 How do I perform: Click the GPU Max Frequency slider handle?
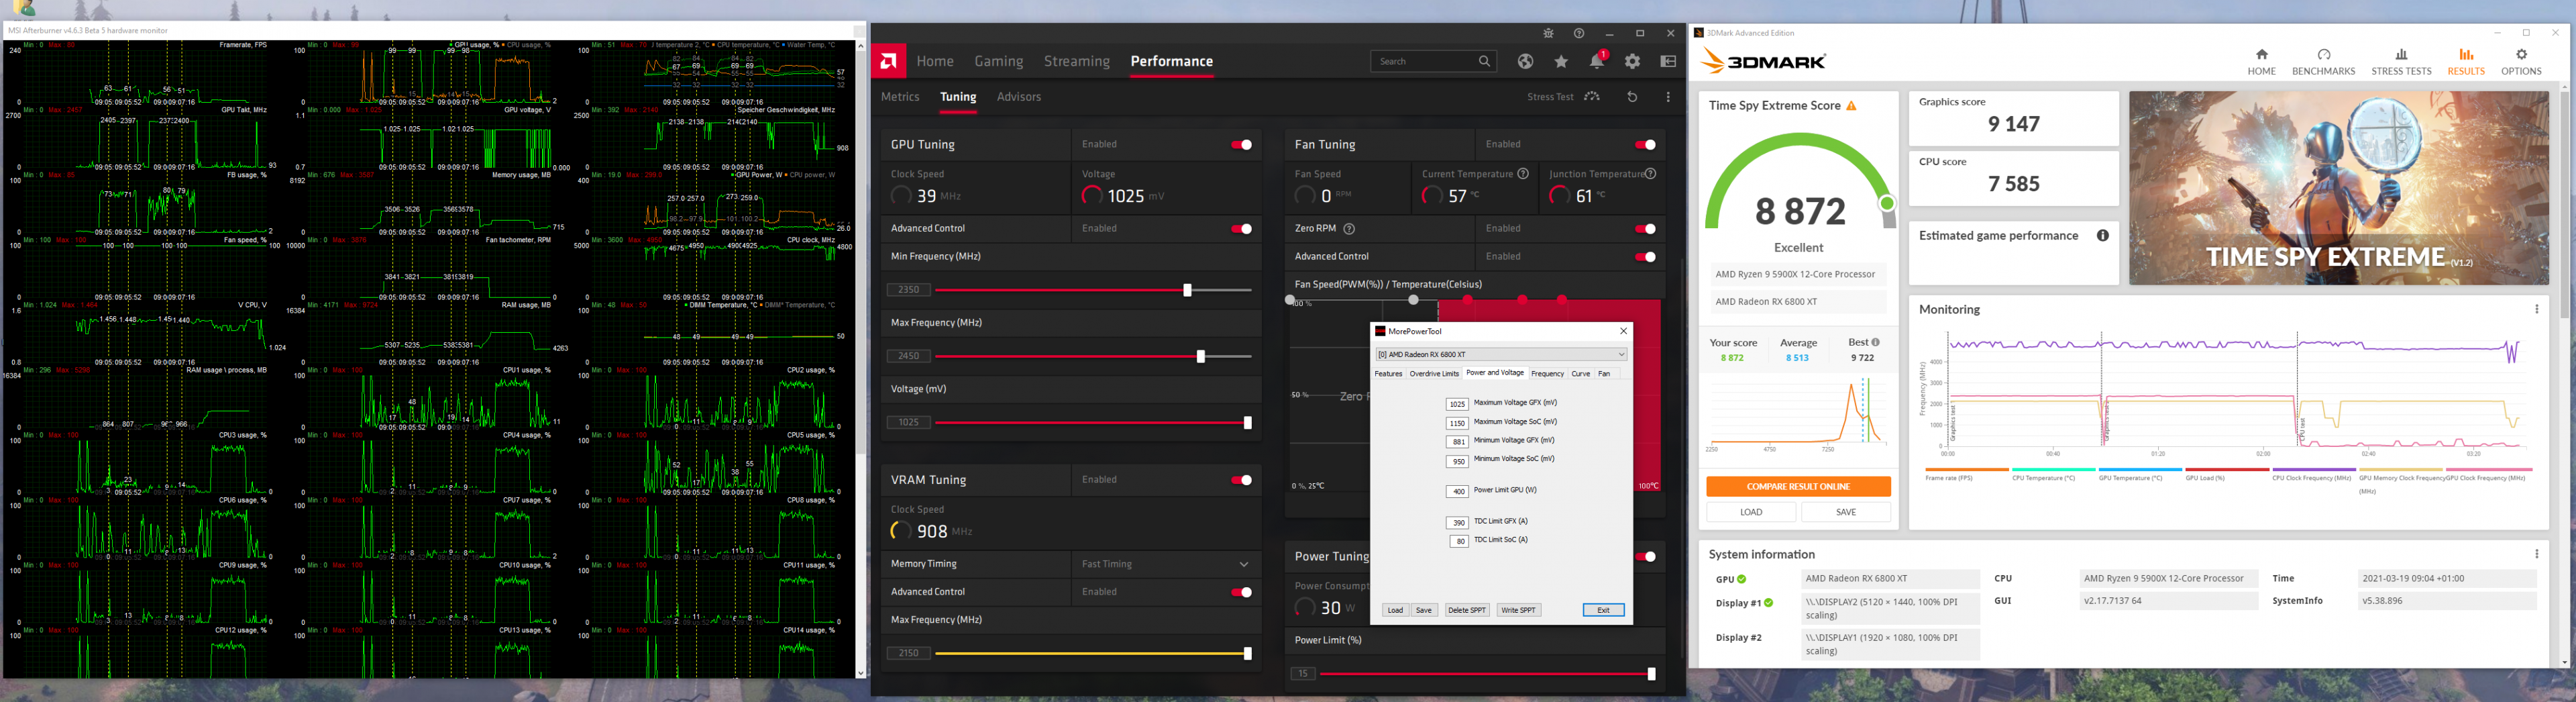click(1200, 356)
